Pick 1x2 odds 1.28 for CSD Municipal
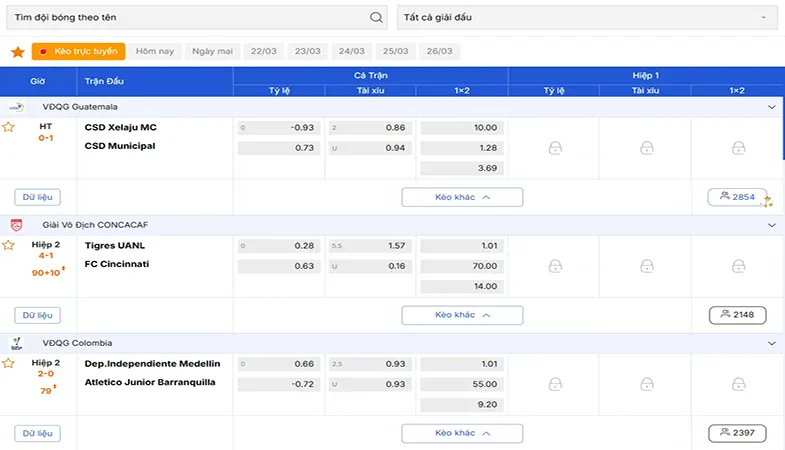 coord(462,148)
